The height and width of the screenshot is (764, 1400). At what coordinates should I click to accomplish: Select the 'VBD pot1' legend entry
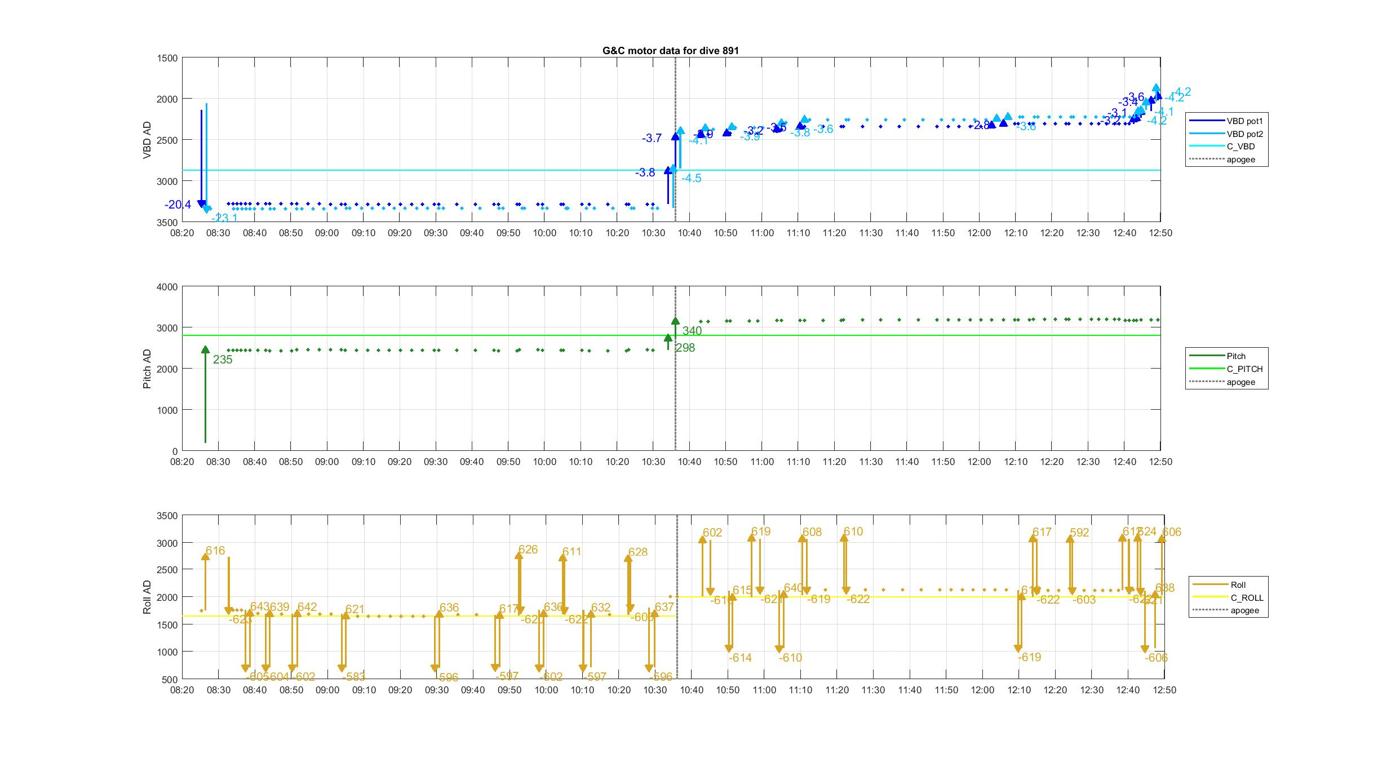click(1229, 121)
